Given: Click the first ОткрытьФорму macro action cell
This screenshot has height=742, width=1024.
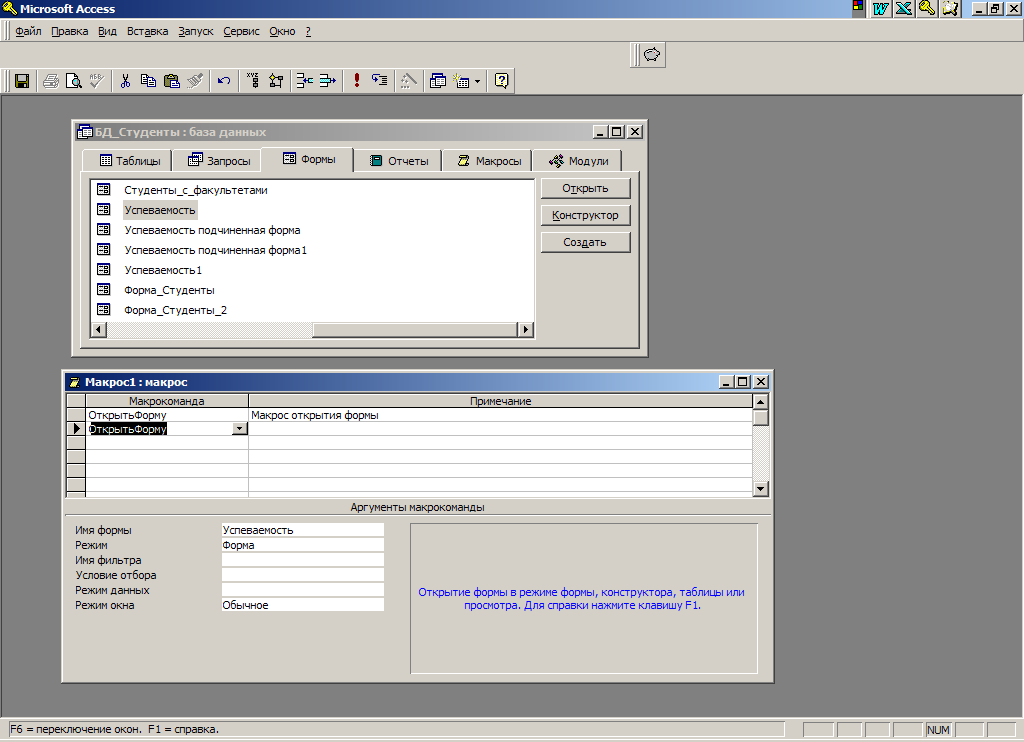Looking at the screenshot, I should 167,415.
